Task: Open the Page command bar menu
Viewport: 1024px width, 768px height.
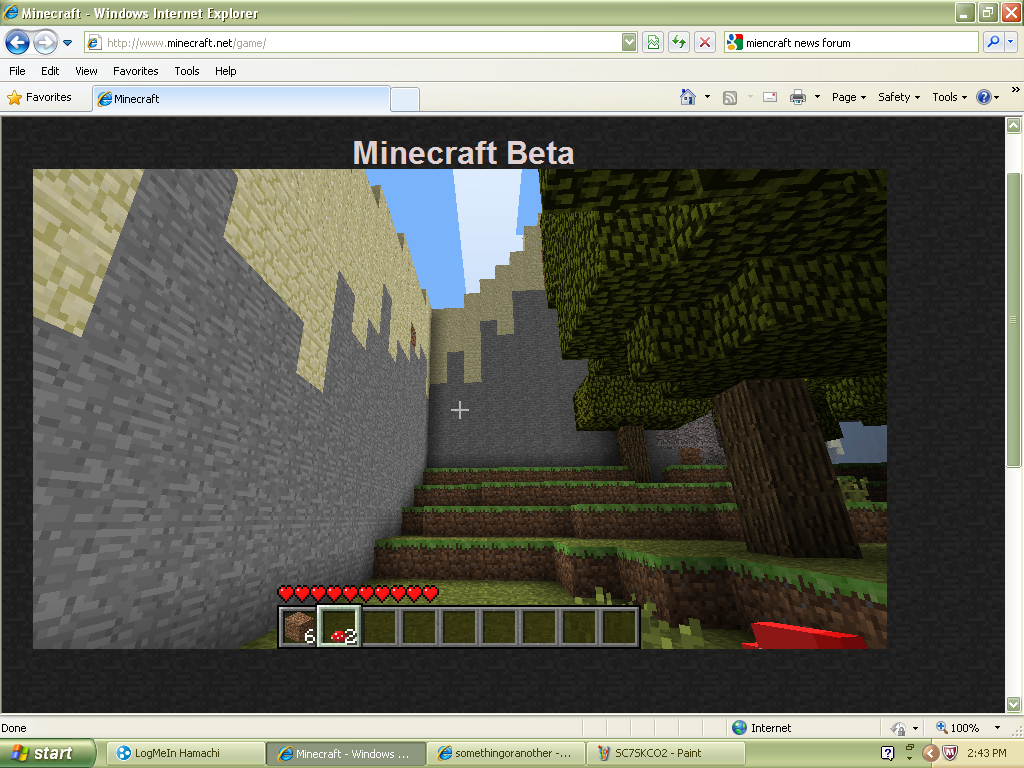Action: pos(849,97)
